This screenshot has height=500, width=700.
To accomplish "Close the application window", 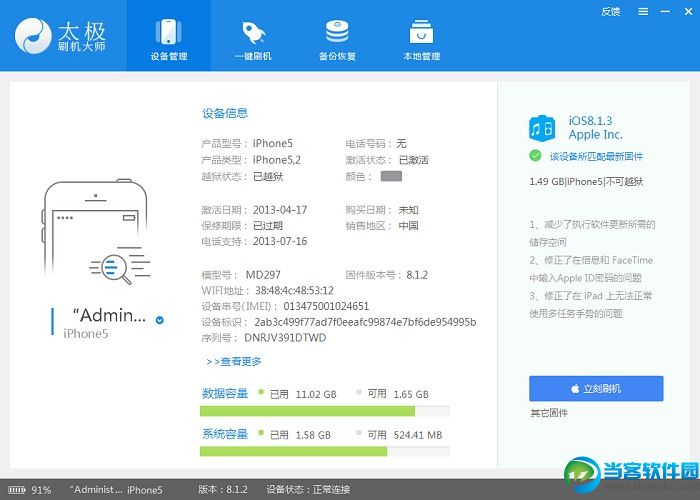I will (688, 12).
